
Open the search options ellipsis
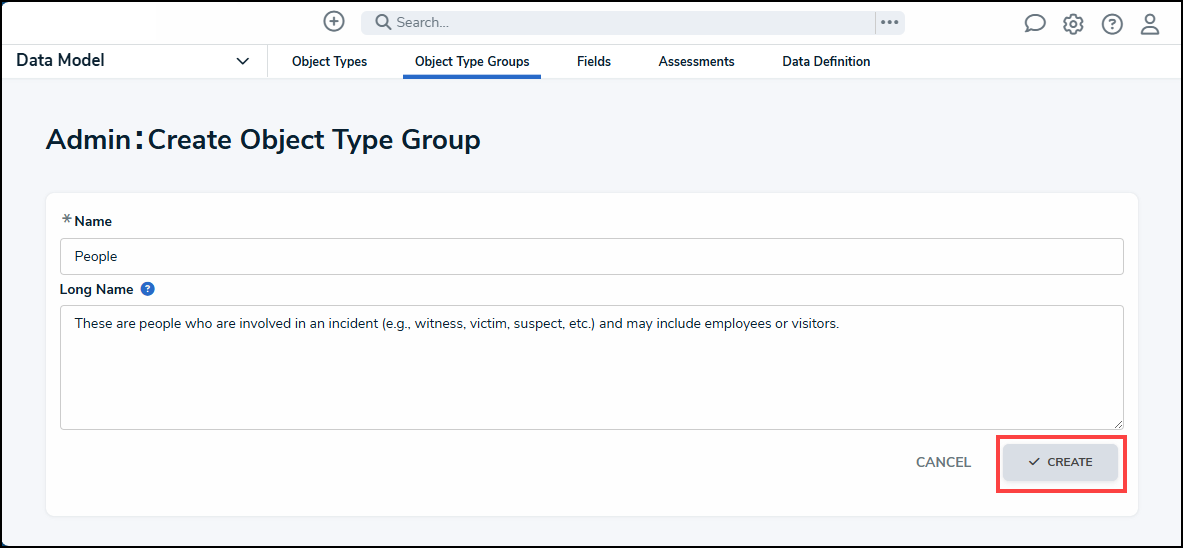point(889,23)
